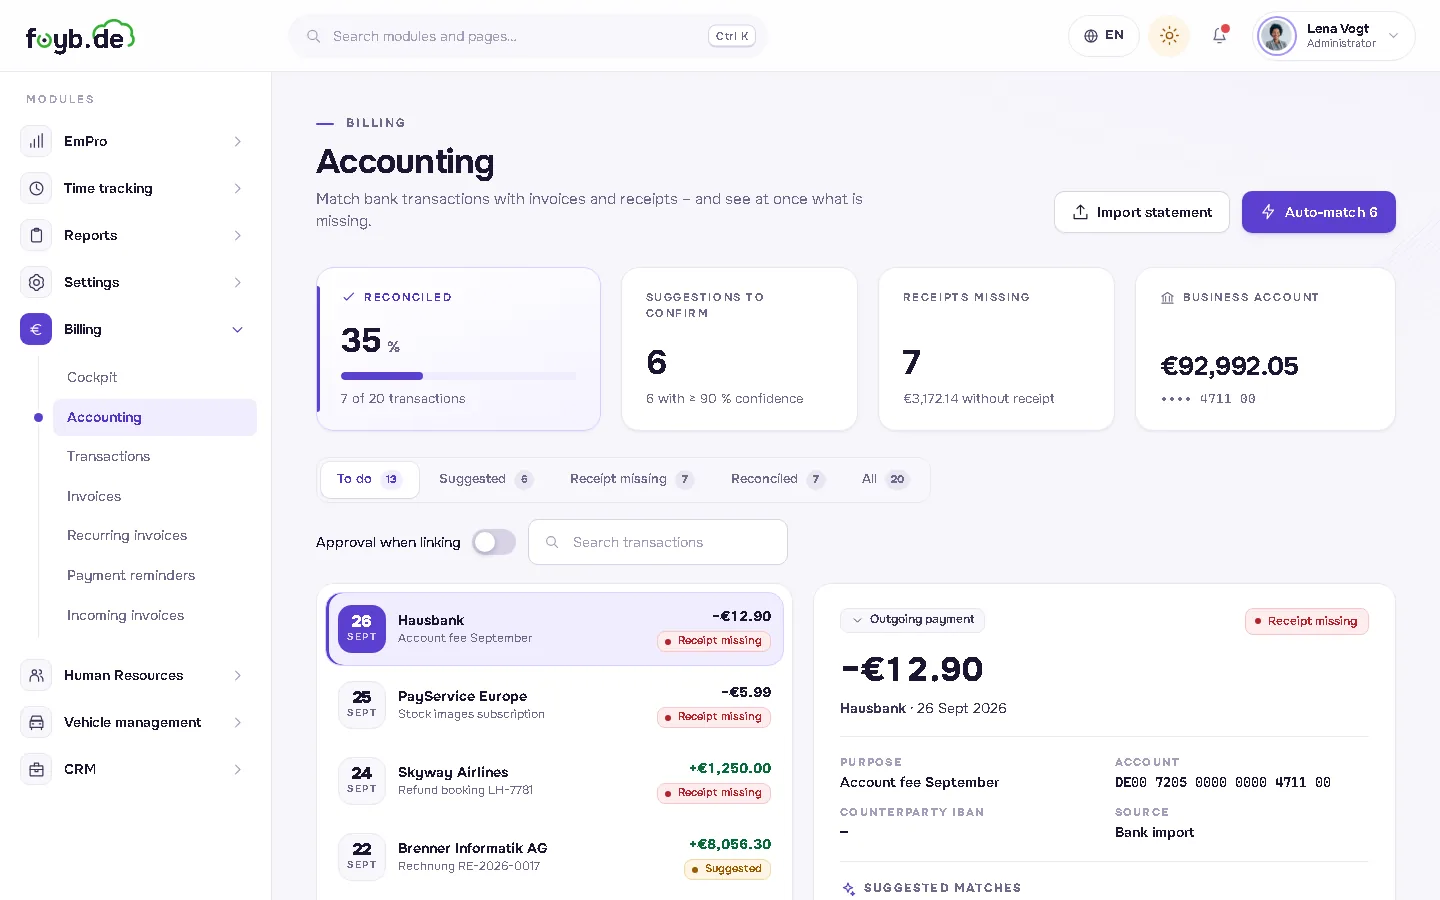The image size is (1440, 900).
Task: Select the Brenner Informatik AG transaction
Action: click(x=555, y=857)
